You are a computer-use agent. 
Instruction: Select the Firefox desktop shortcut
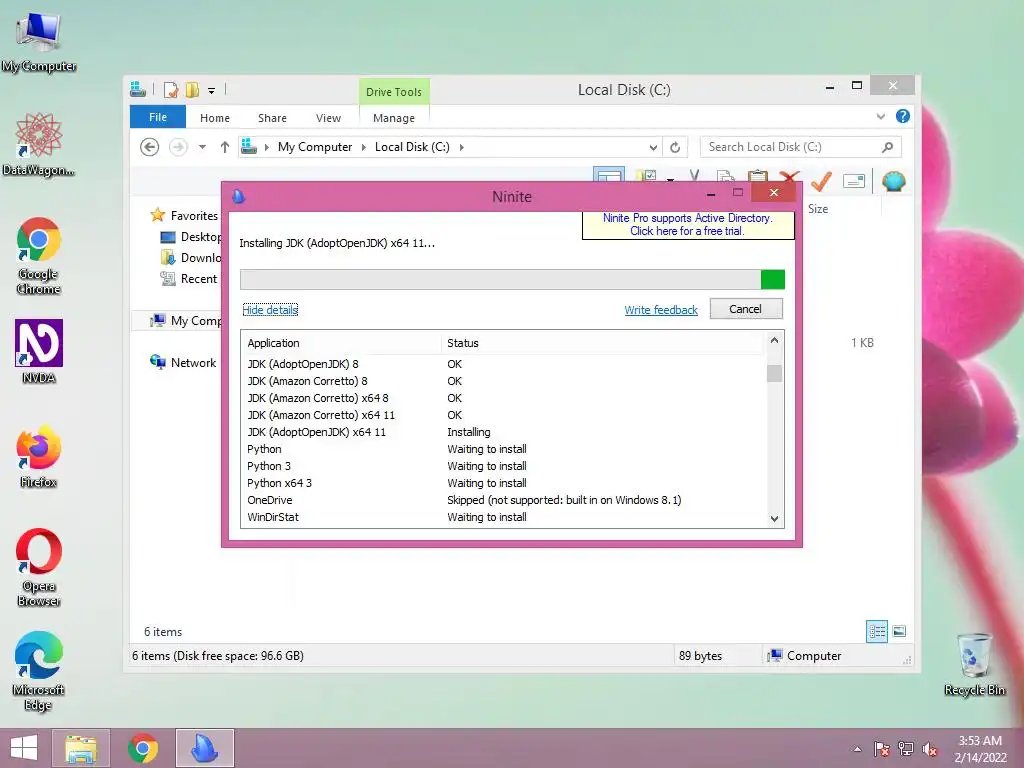39,456
